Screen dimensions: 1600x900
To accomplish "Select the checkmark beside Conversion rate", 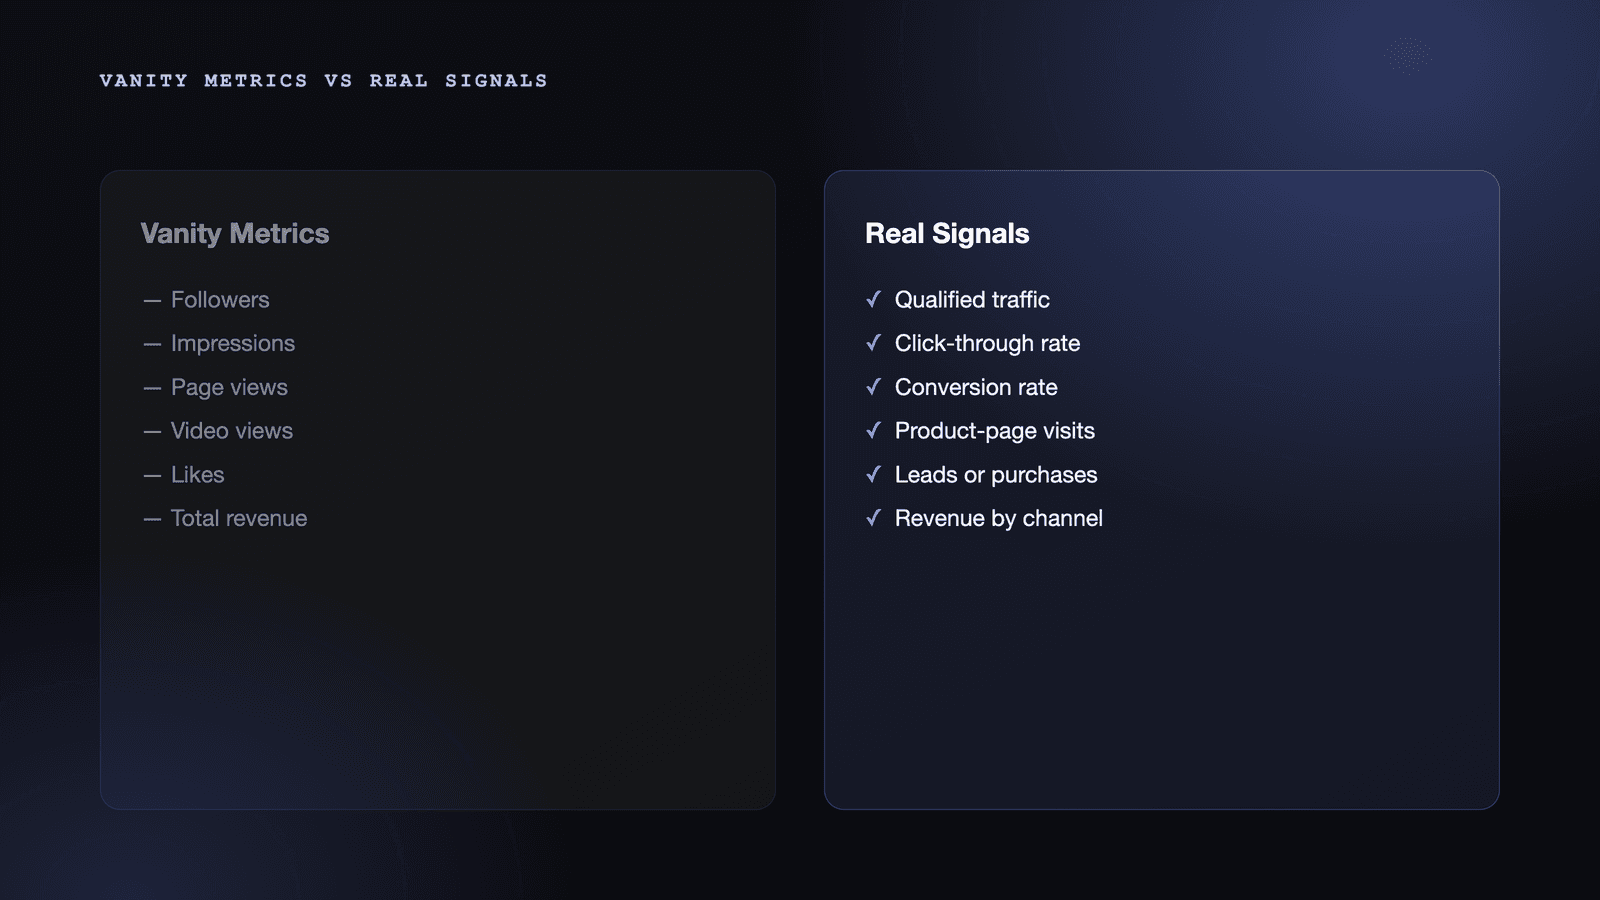I will pyautogui.click(x=873, y=387).
